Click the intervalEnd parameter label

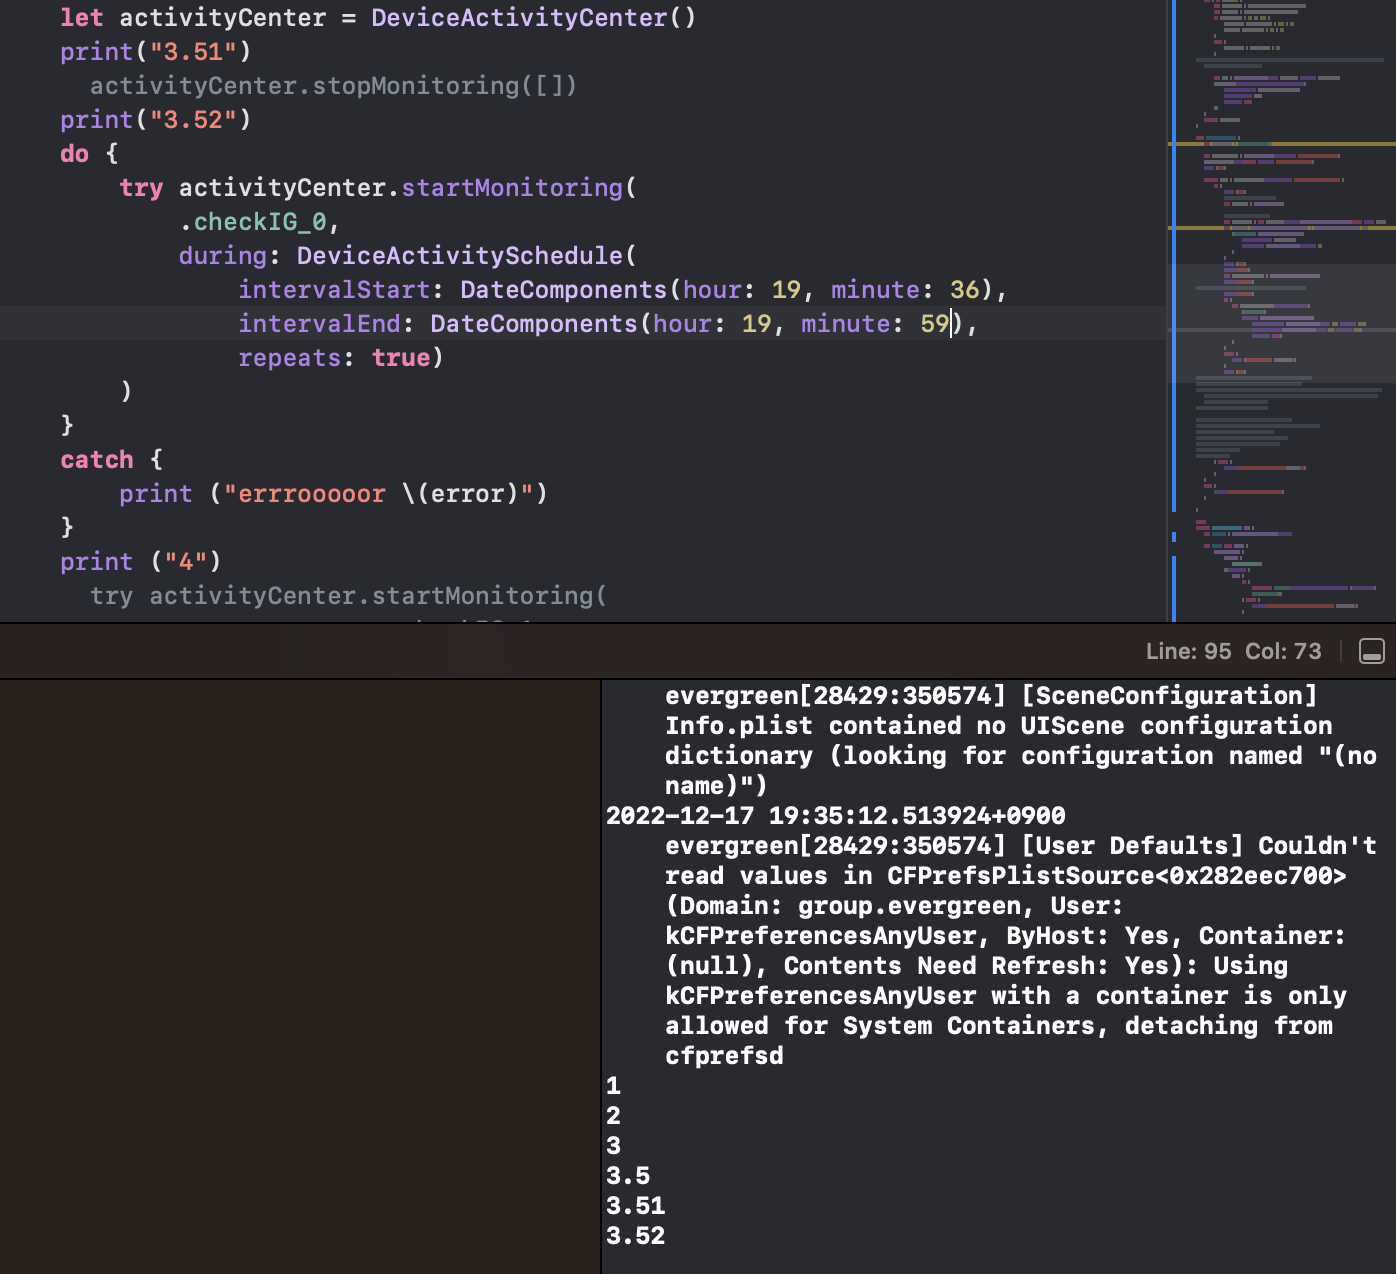[319, 324]
